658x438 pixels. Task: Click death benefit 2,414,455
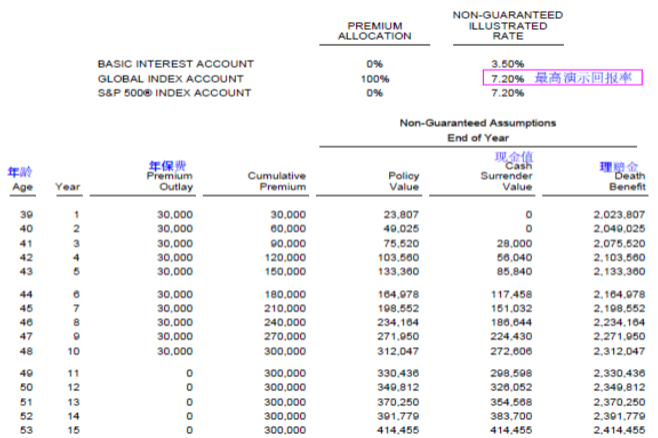pyautogui.click(x=619, y=430)
